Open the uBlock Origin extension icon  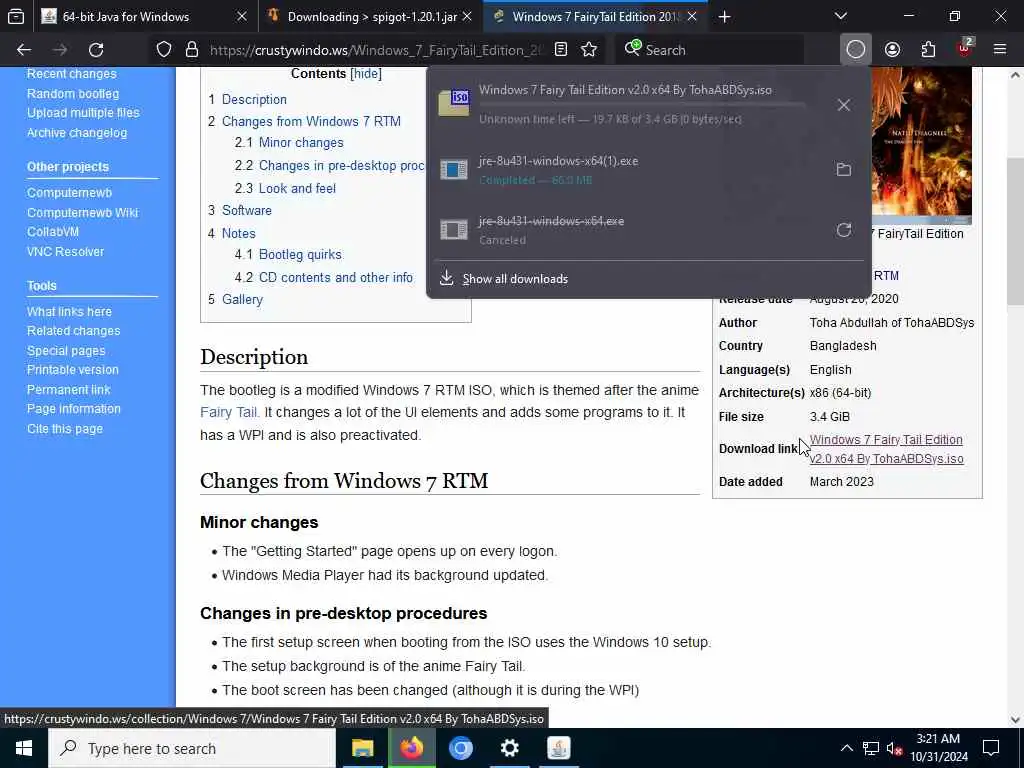pos(964,48)
